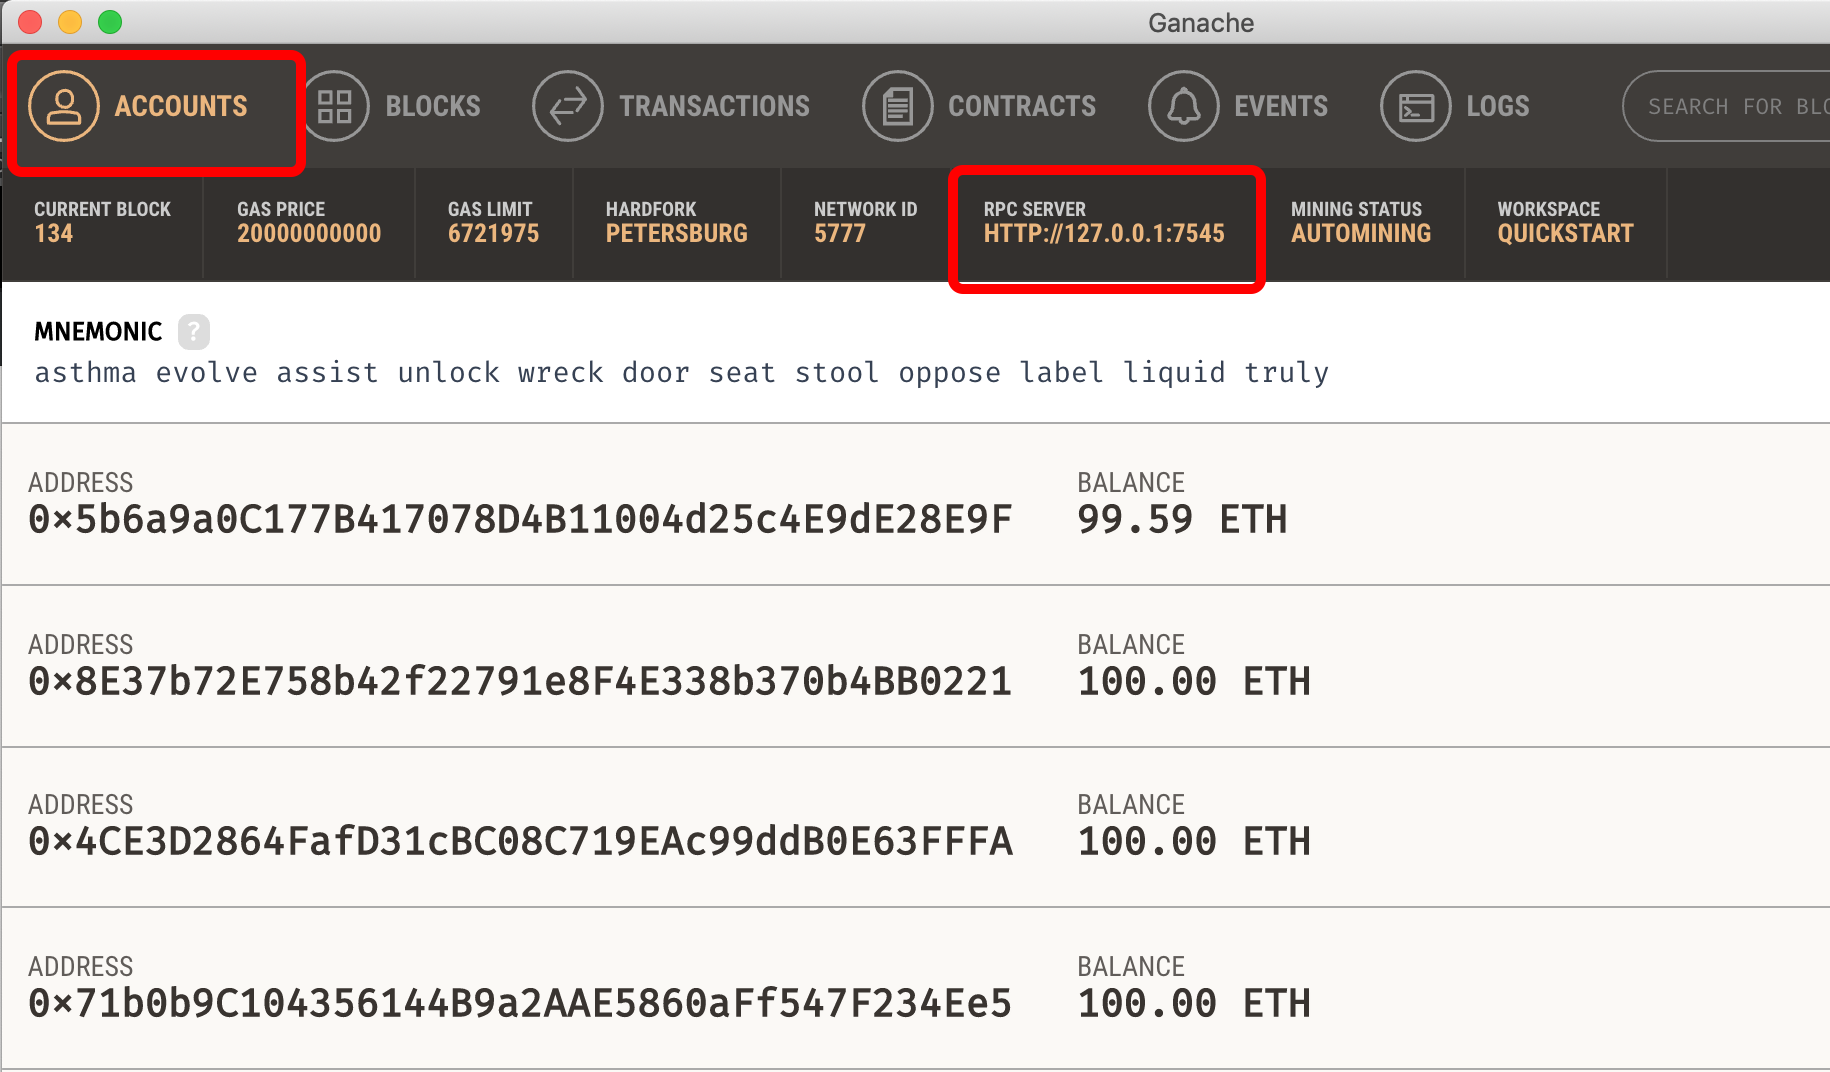Viewport: 1830px width, 1072px height.
Task: Select address 0x71b0b9C104356144B9a2AAE5860aFf547F234Ee5
Action: 520,1004
